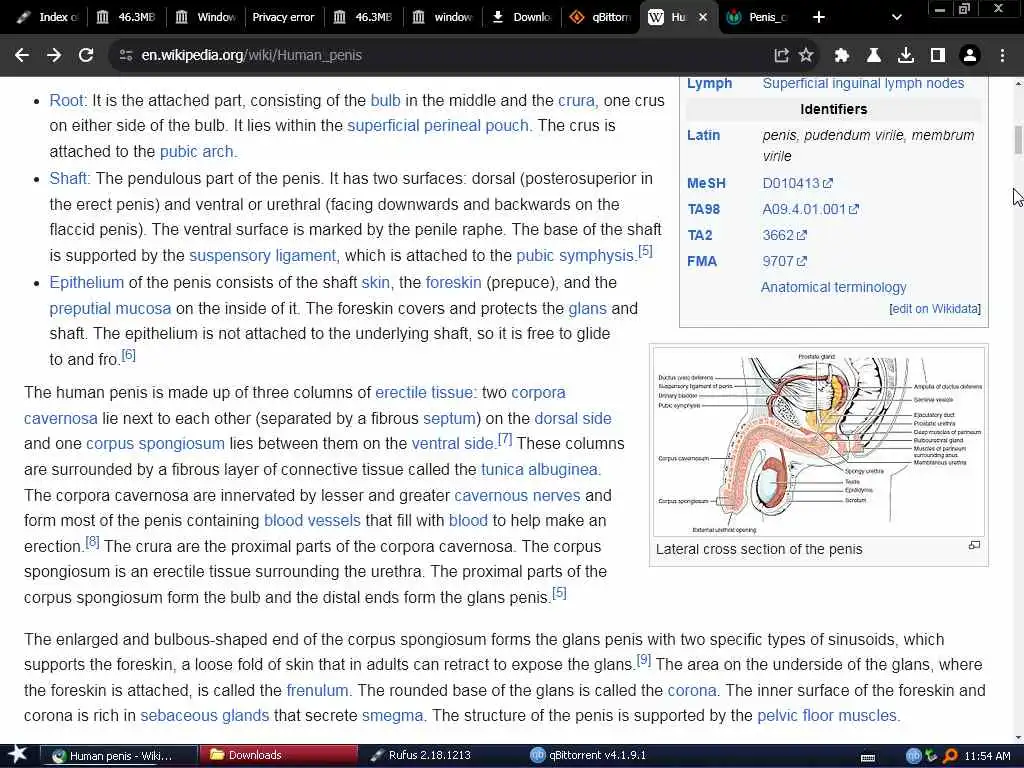Click the page vertical scrollbar thumb
The width and height of the screenshot is (1024, 768).
click(1018, 140)
